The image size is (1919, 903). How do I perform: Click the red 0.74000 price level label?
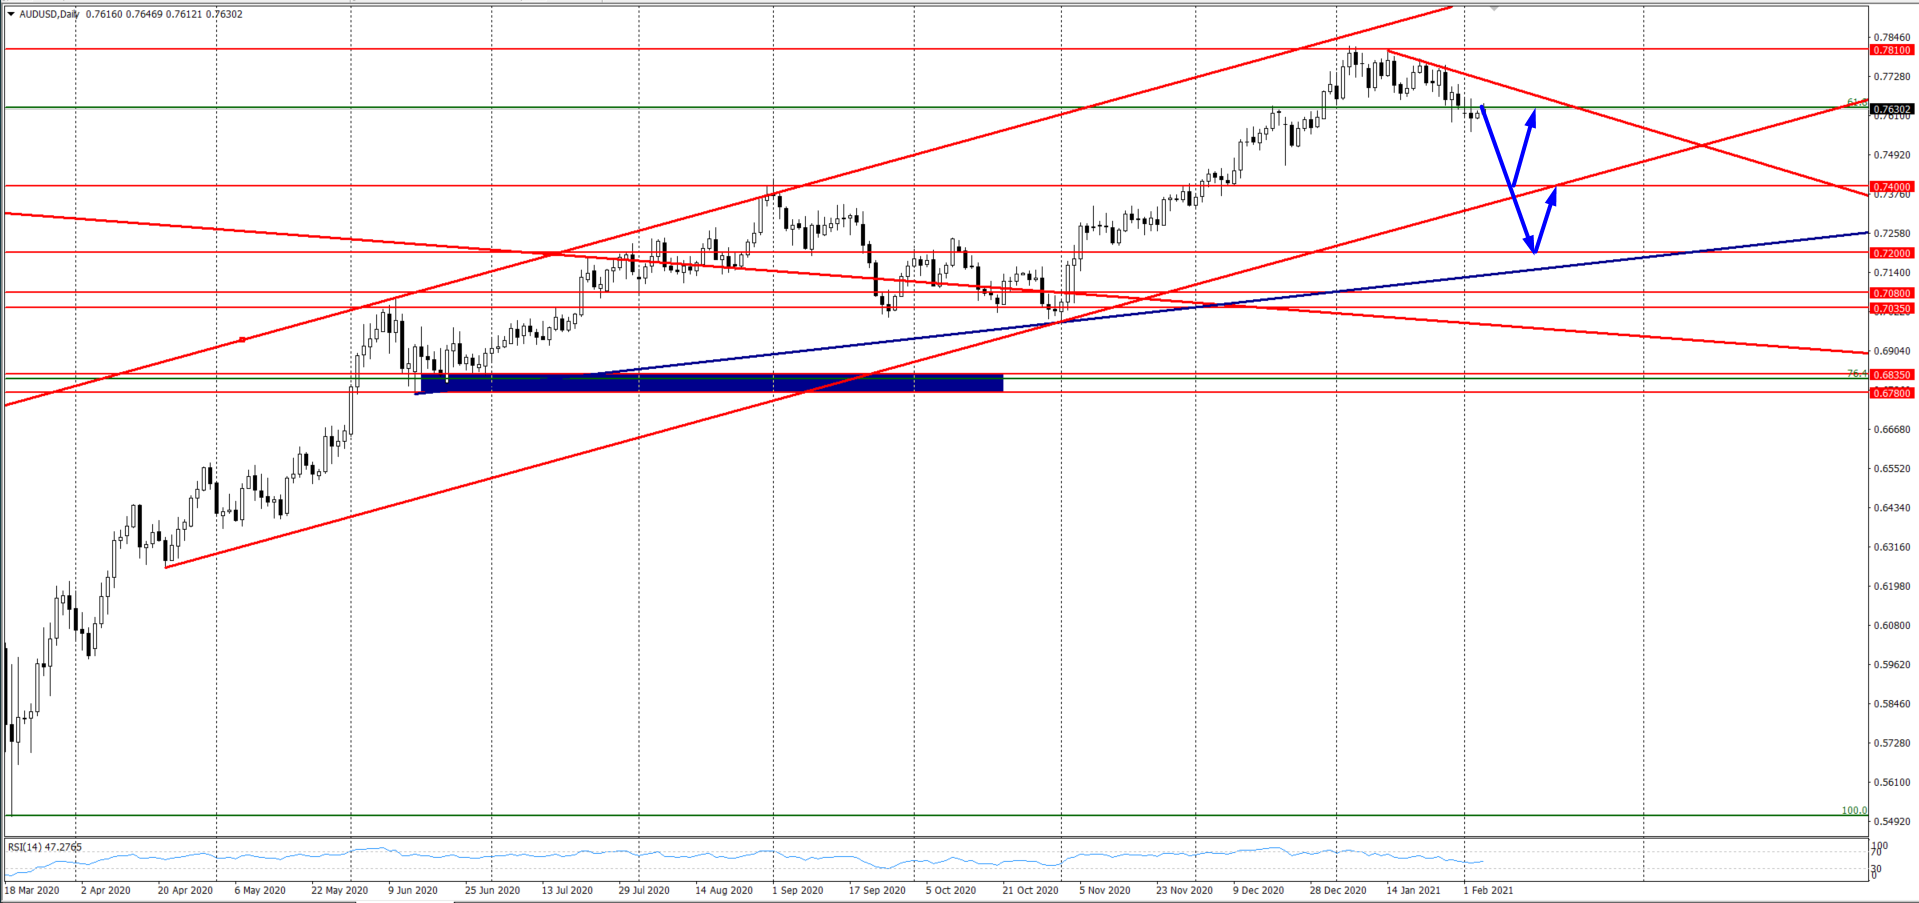click(1891, 187)
